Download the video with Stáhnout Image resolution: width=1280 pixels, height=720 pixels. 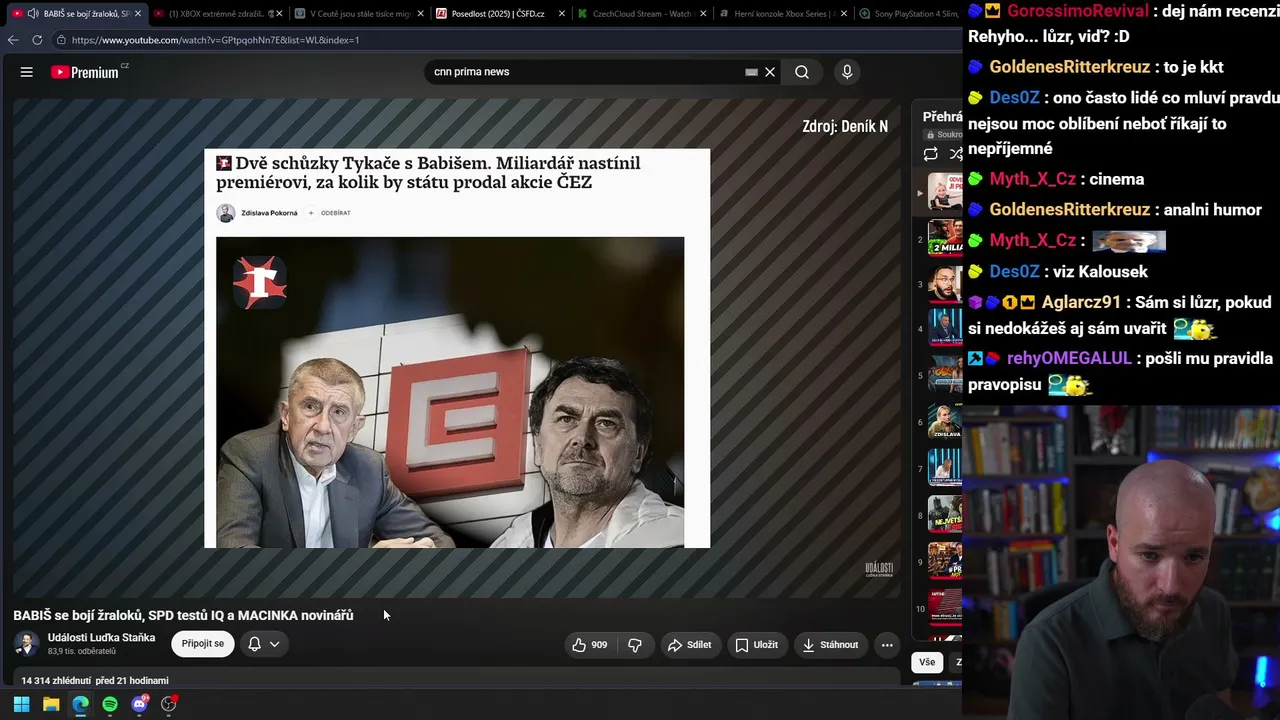click(830, 645)
